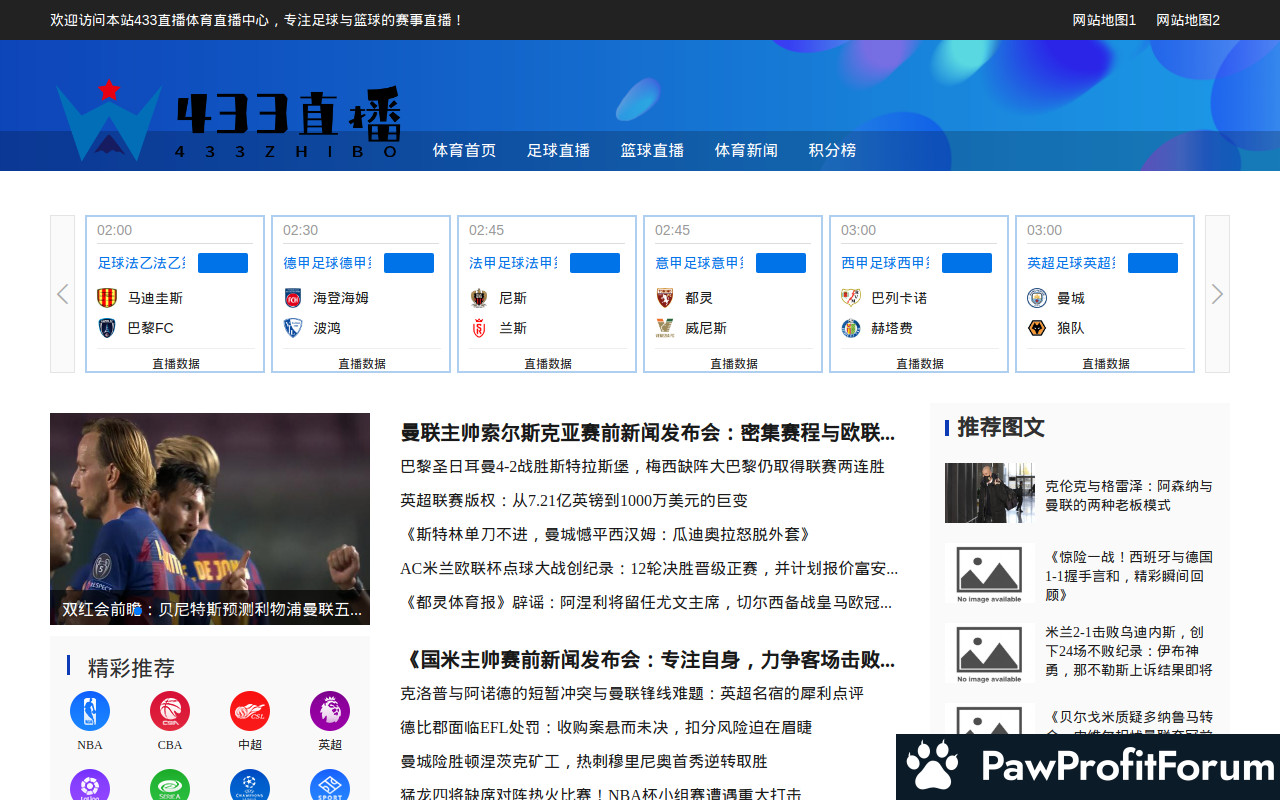Go to 篮球直播 navigation tab
Viewport: 1280px width, 800px height.
pos(652,151)
